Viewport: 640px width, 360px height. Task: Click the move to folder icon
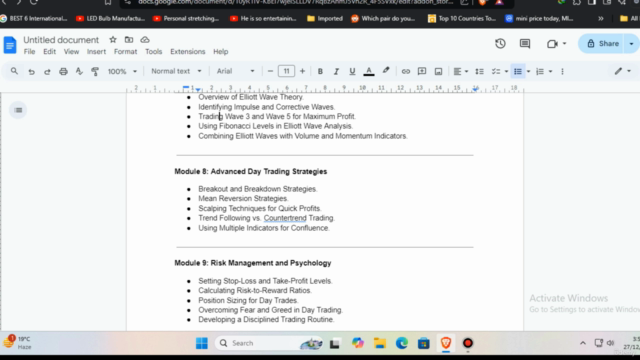129,40
